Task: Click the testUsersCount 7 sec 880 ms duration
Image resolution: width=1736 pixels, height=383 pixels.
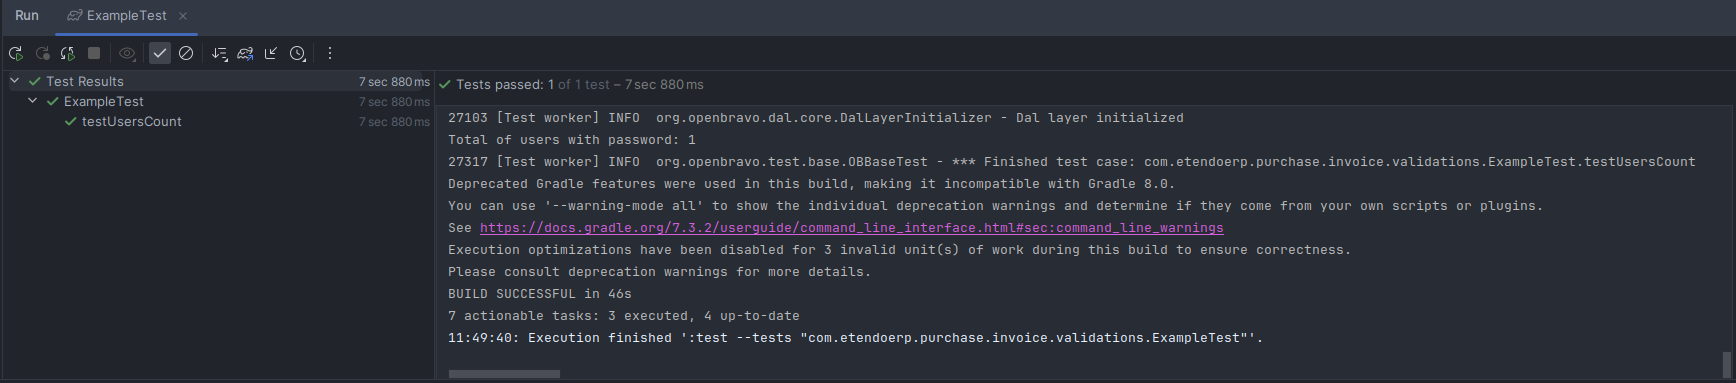Action: tap(394, 122)
